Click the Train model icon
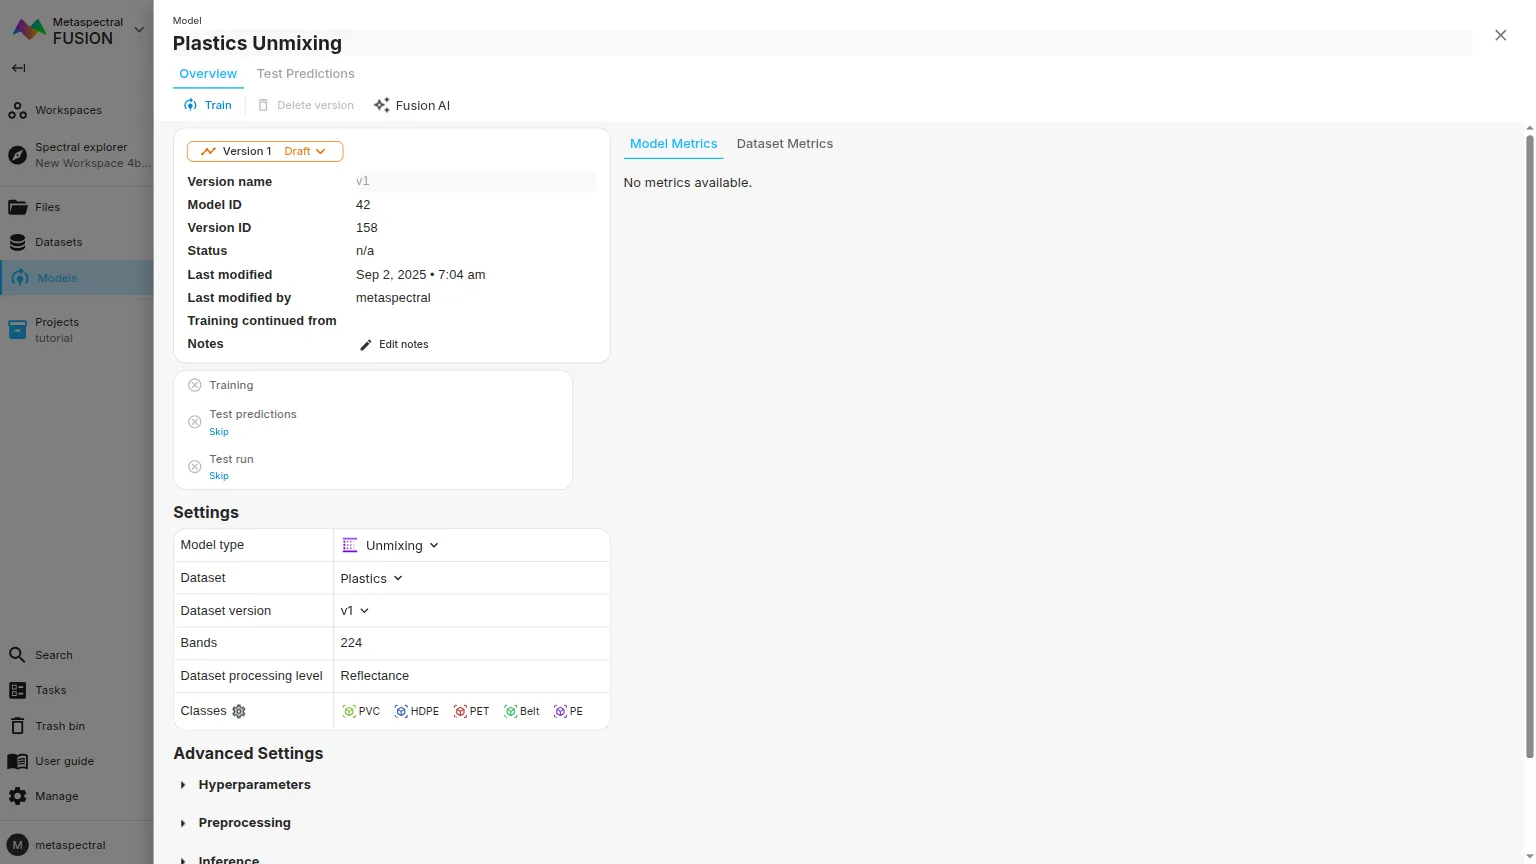This screenshot has height=864, width=1536. pyautogui.click(x=191, y=105)
